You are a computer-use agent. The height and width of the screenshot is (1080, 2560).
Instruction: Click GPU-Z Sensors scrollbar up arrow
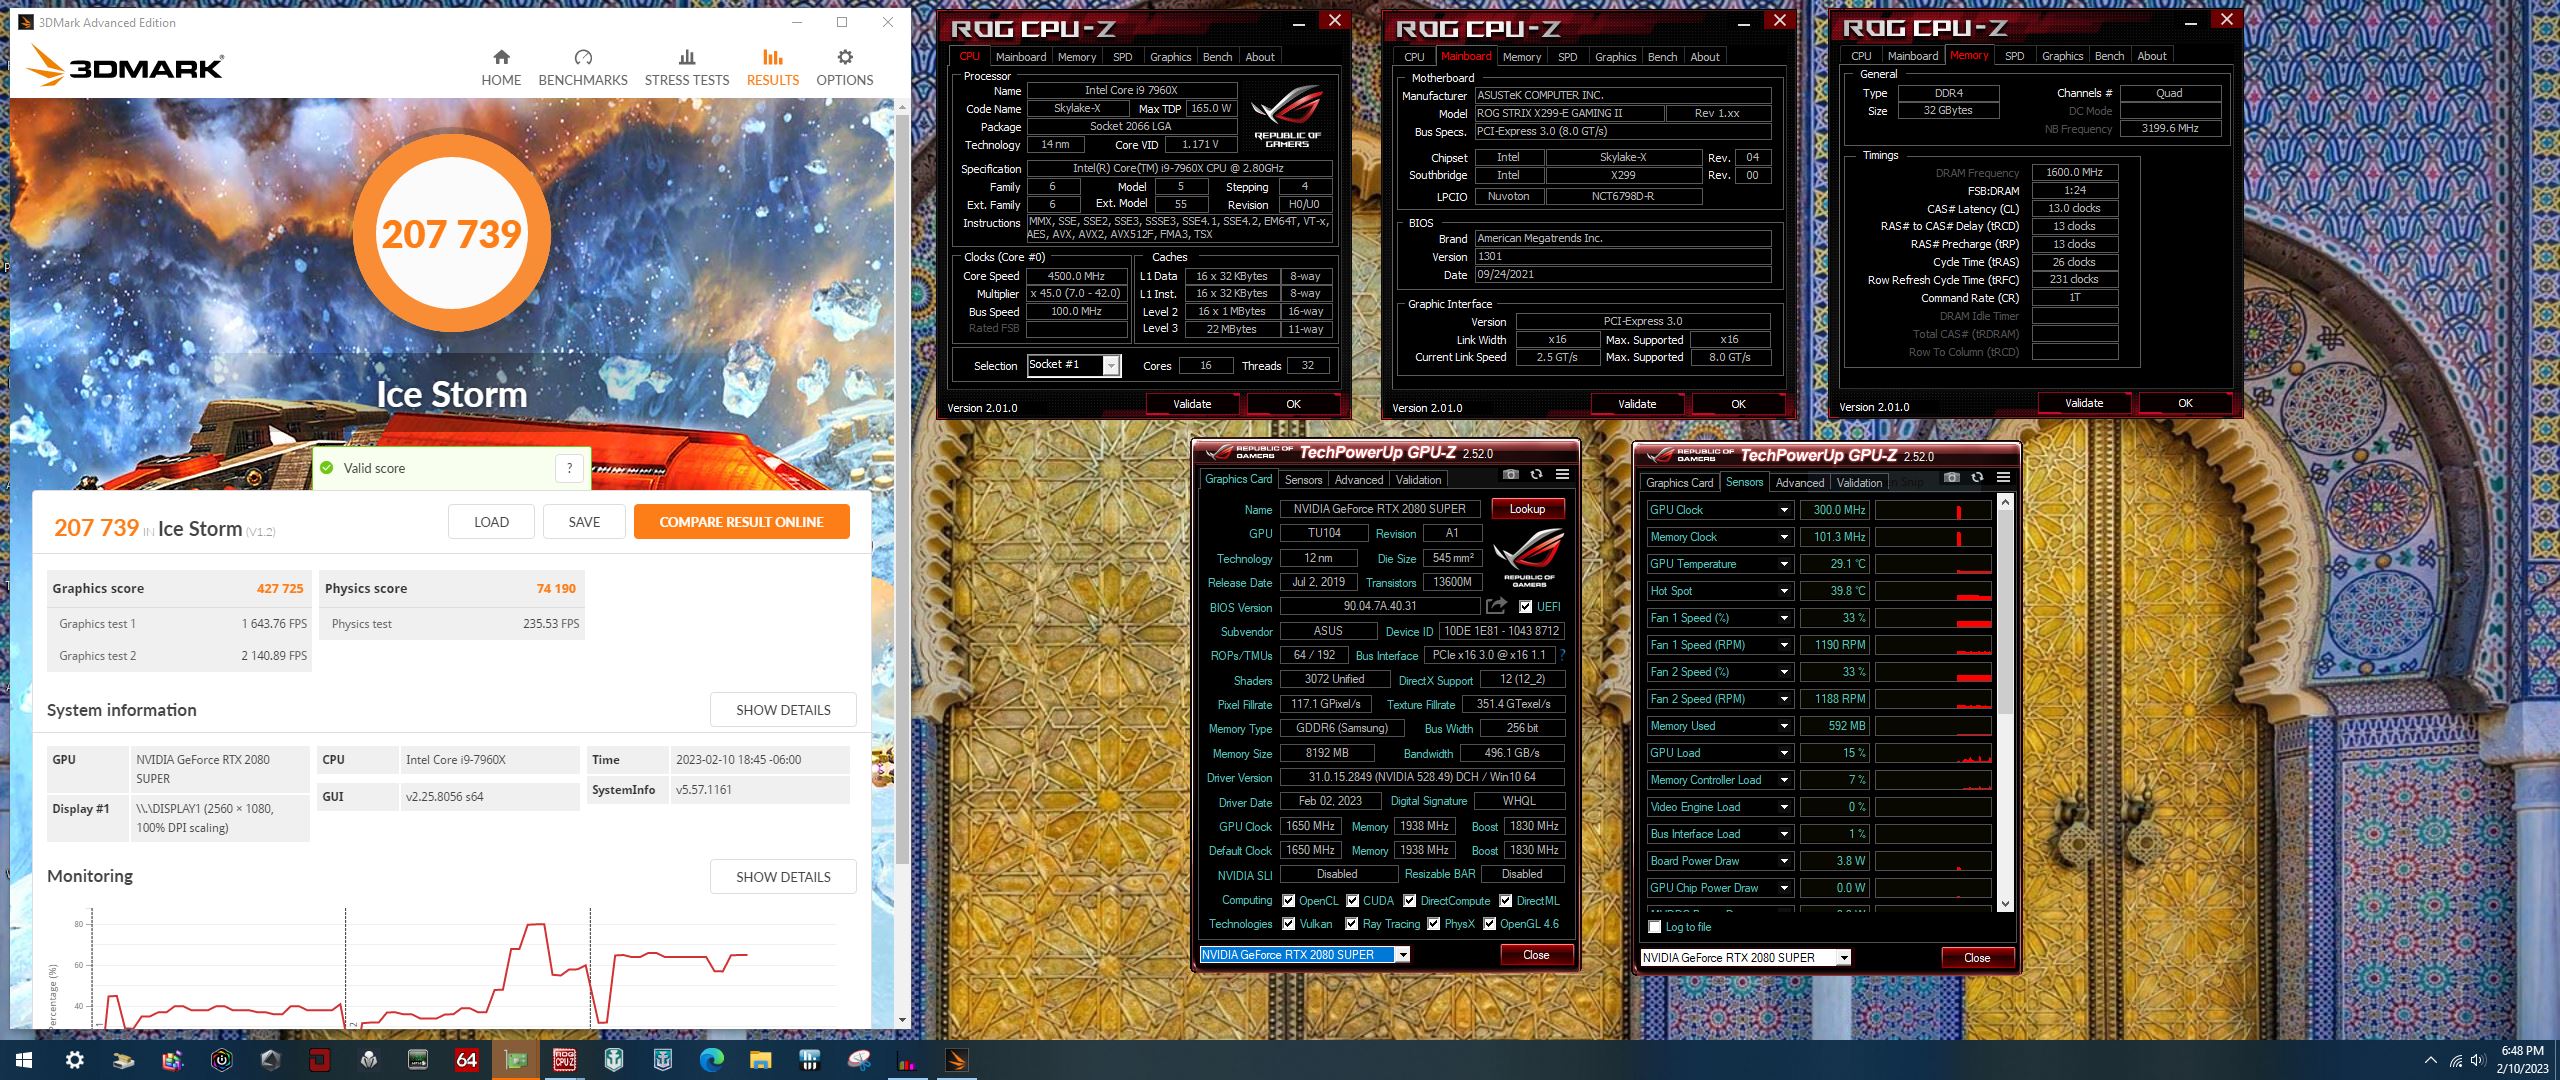coord(2005,503)
